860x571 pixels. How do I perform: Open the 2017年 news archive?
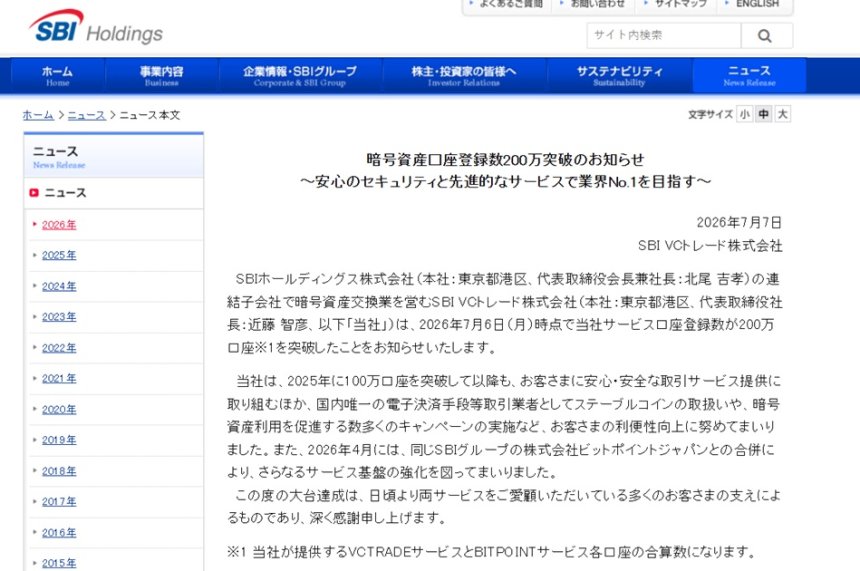pos(59,501)
